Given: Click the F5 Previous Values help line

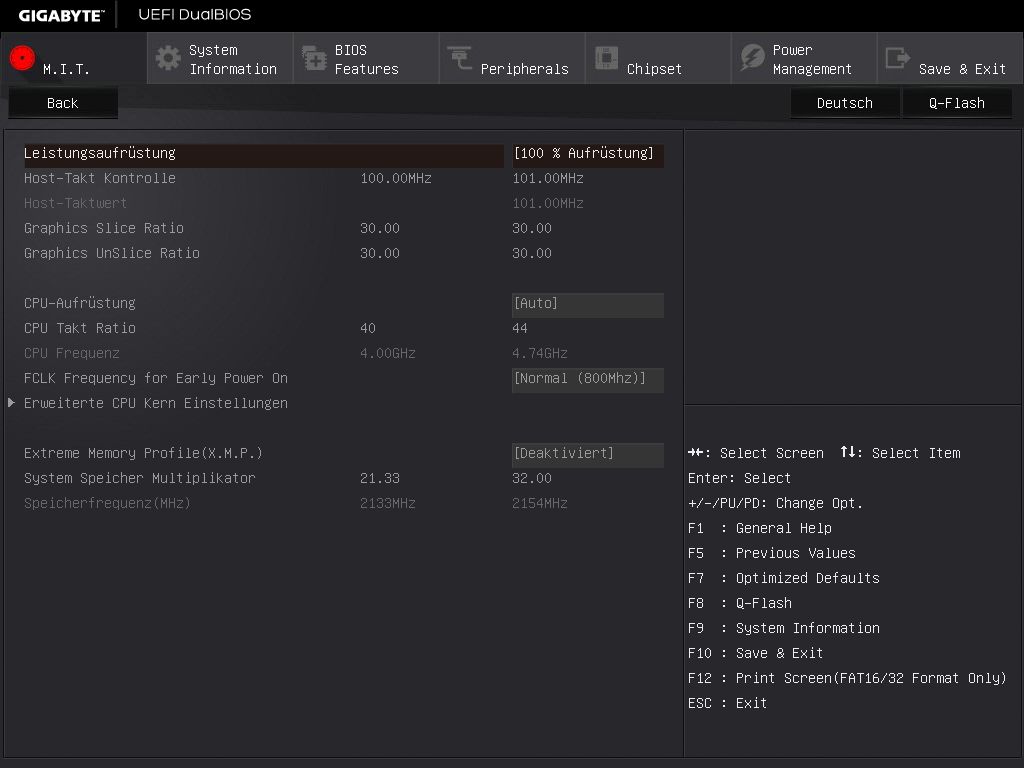Looking at the screenshot, I should click(772, 554).
